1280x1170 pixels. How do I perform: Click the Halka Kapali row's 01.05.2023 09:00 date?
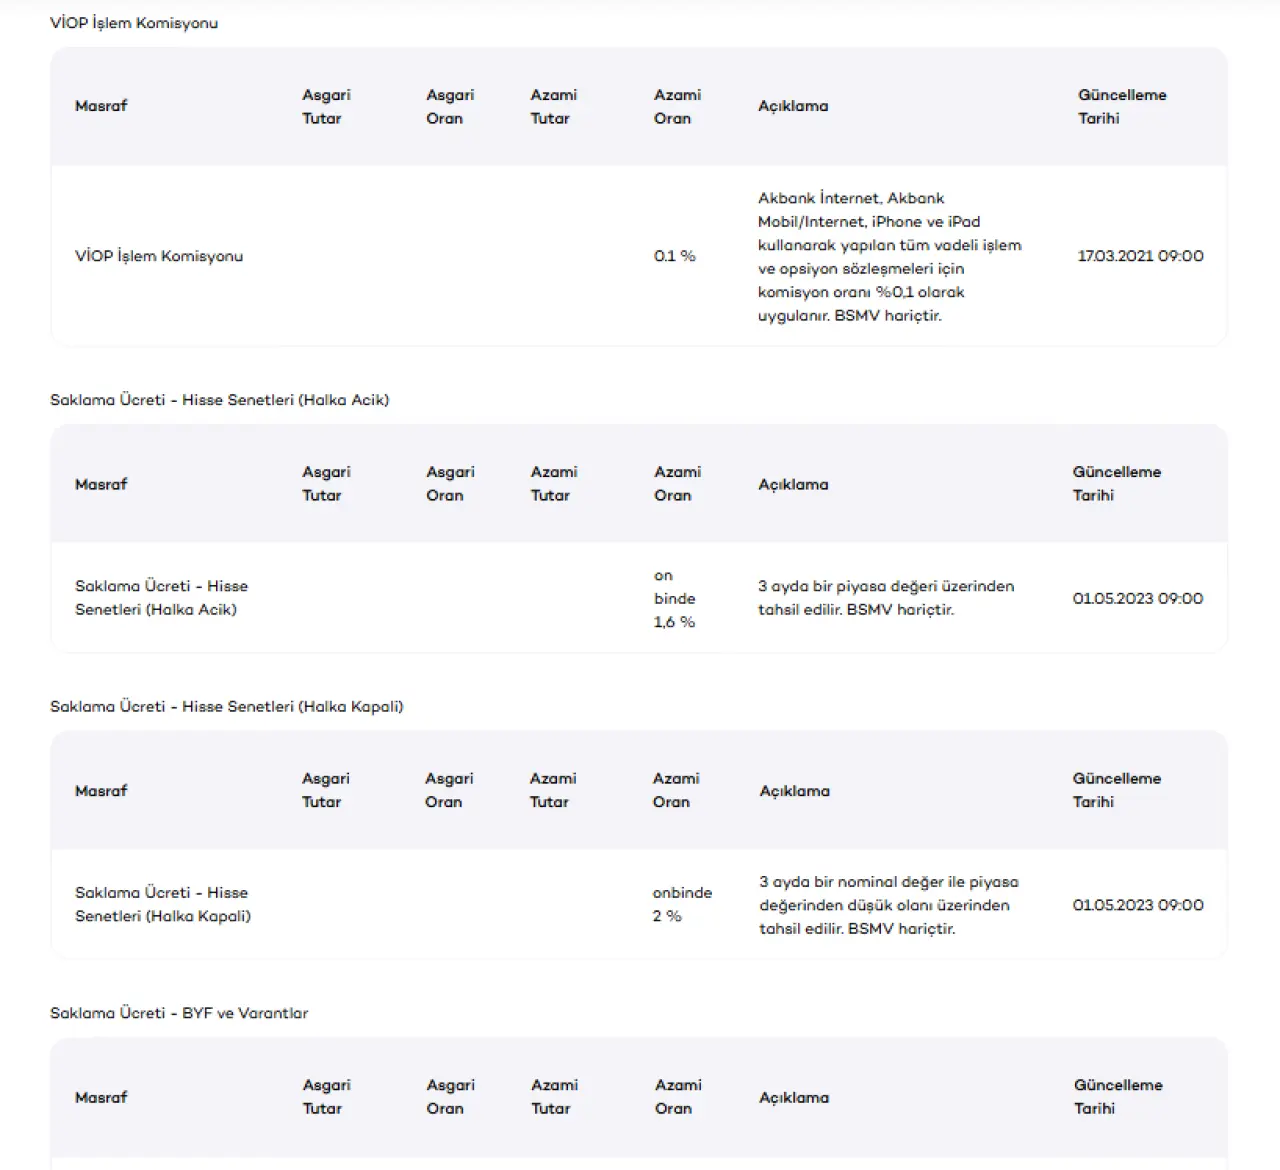(1138, 905)
